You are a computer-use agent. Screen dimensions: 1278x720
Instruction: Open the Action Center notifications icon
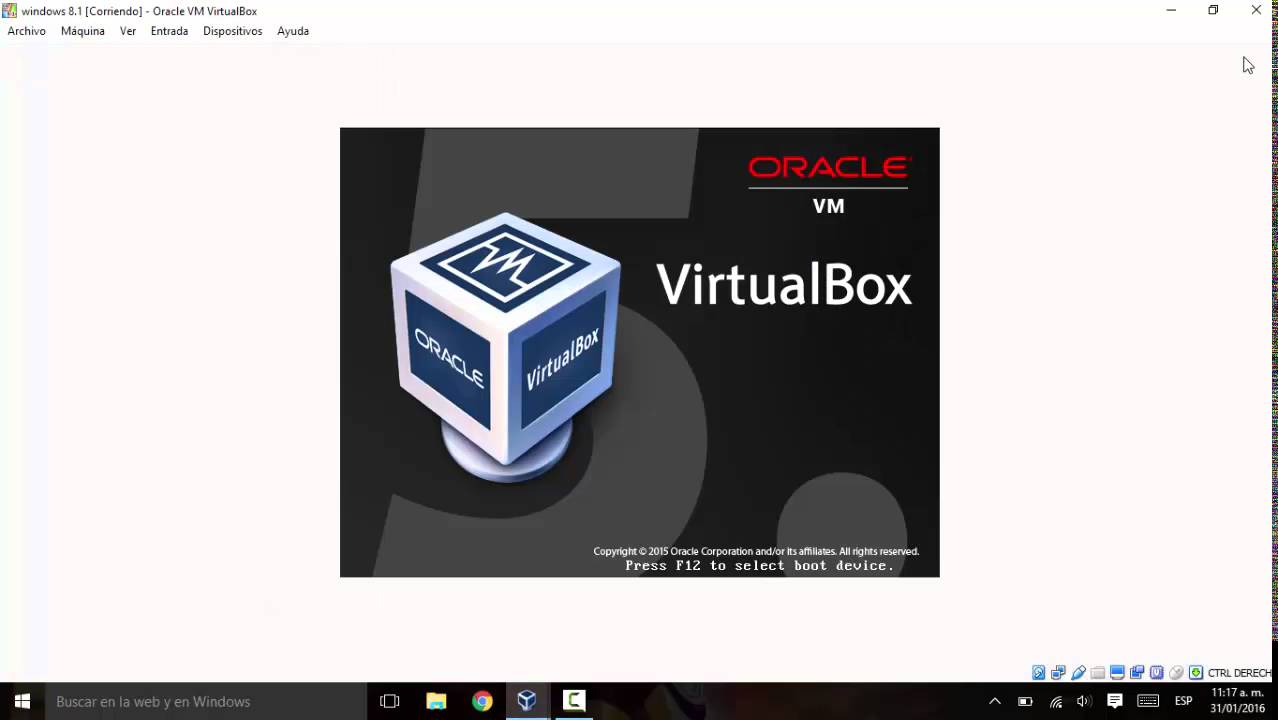1115,701
